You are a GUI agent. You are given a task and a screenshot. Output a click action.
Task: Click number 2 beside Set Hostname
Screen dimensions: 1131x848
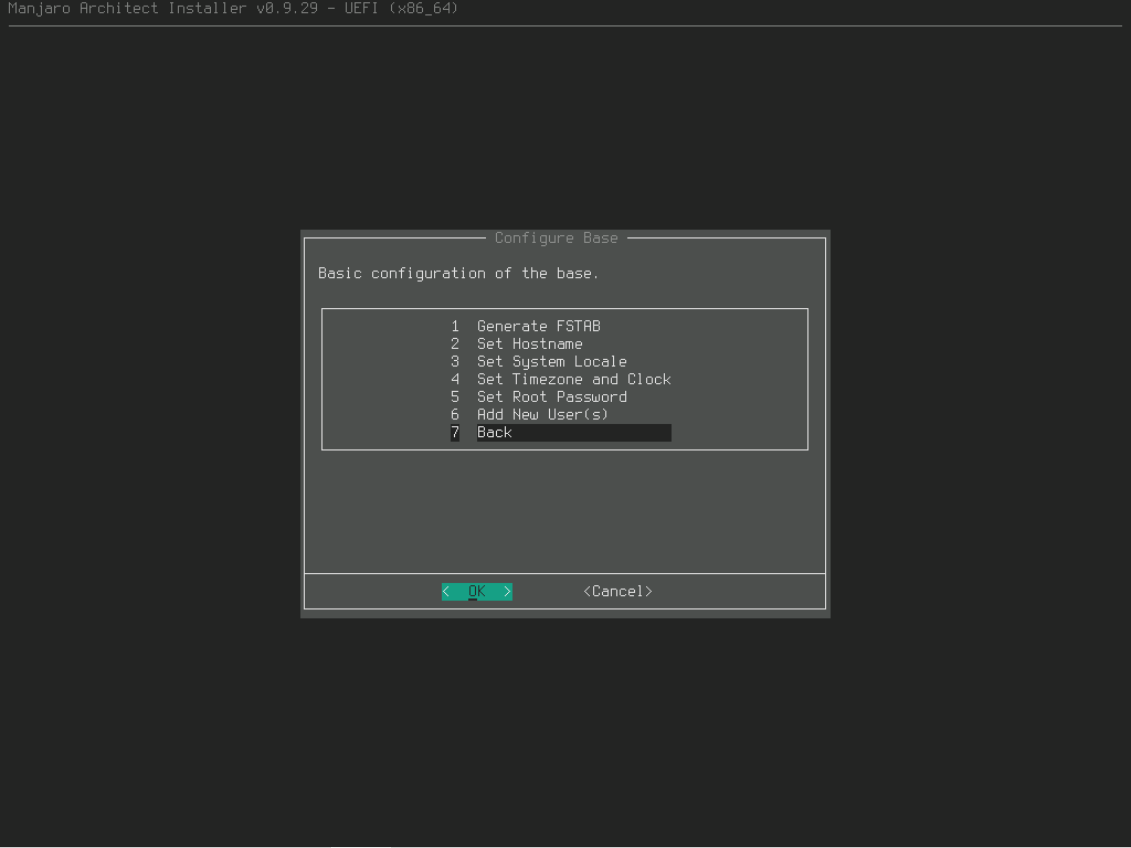[455, 344]
